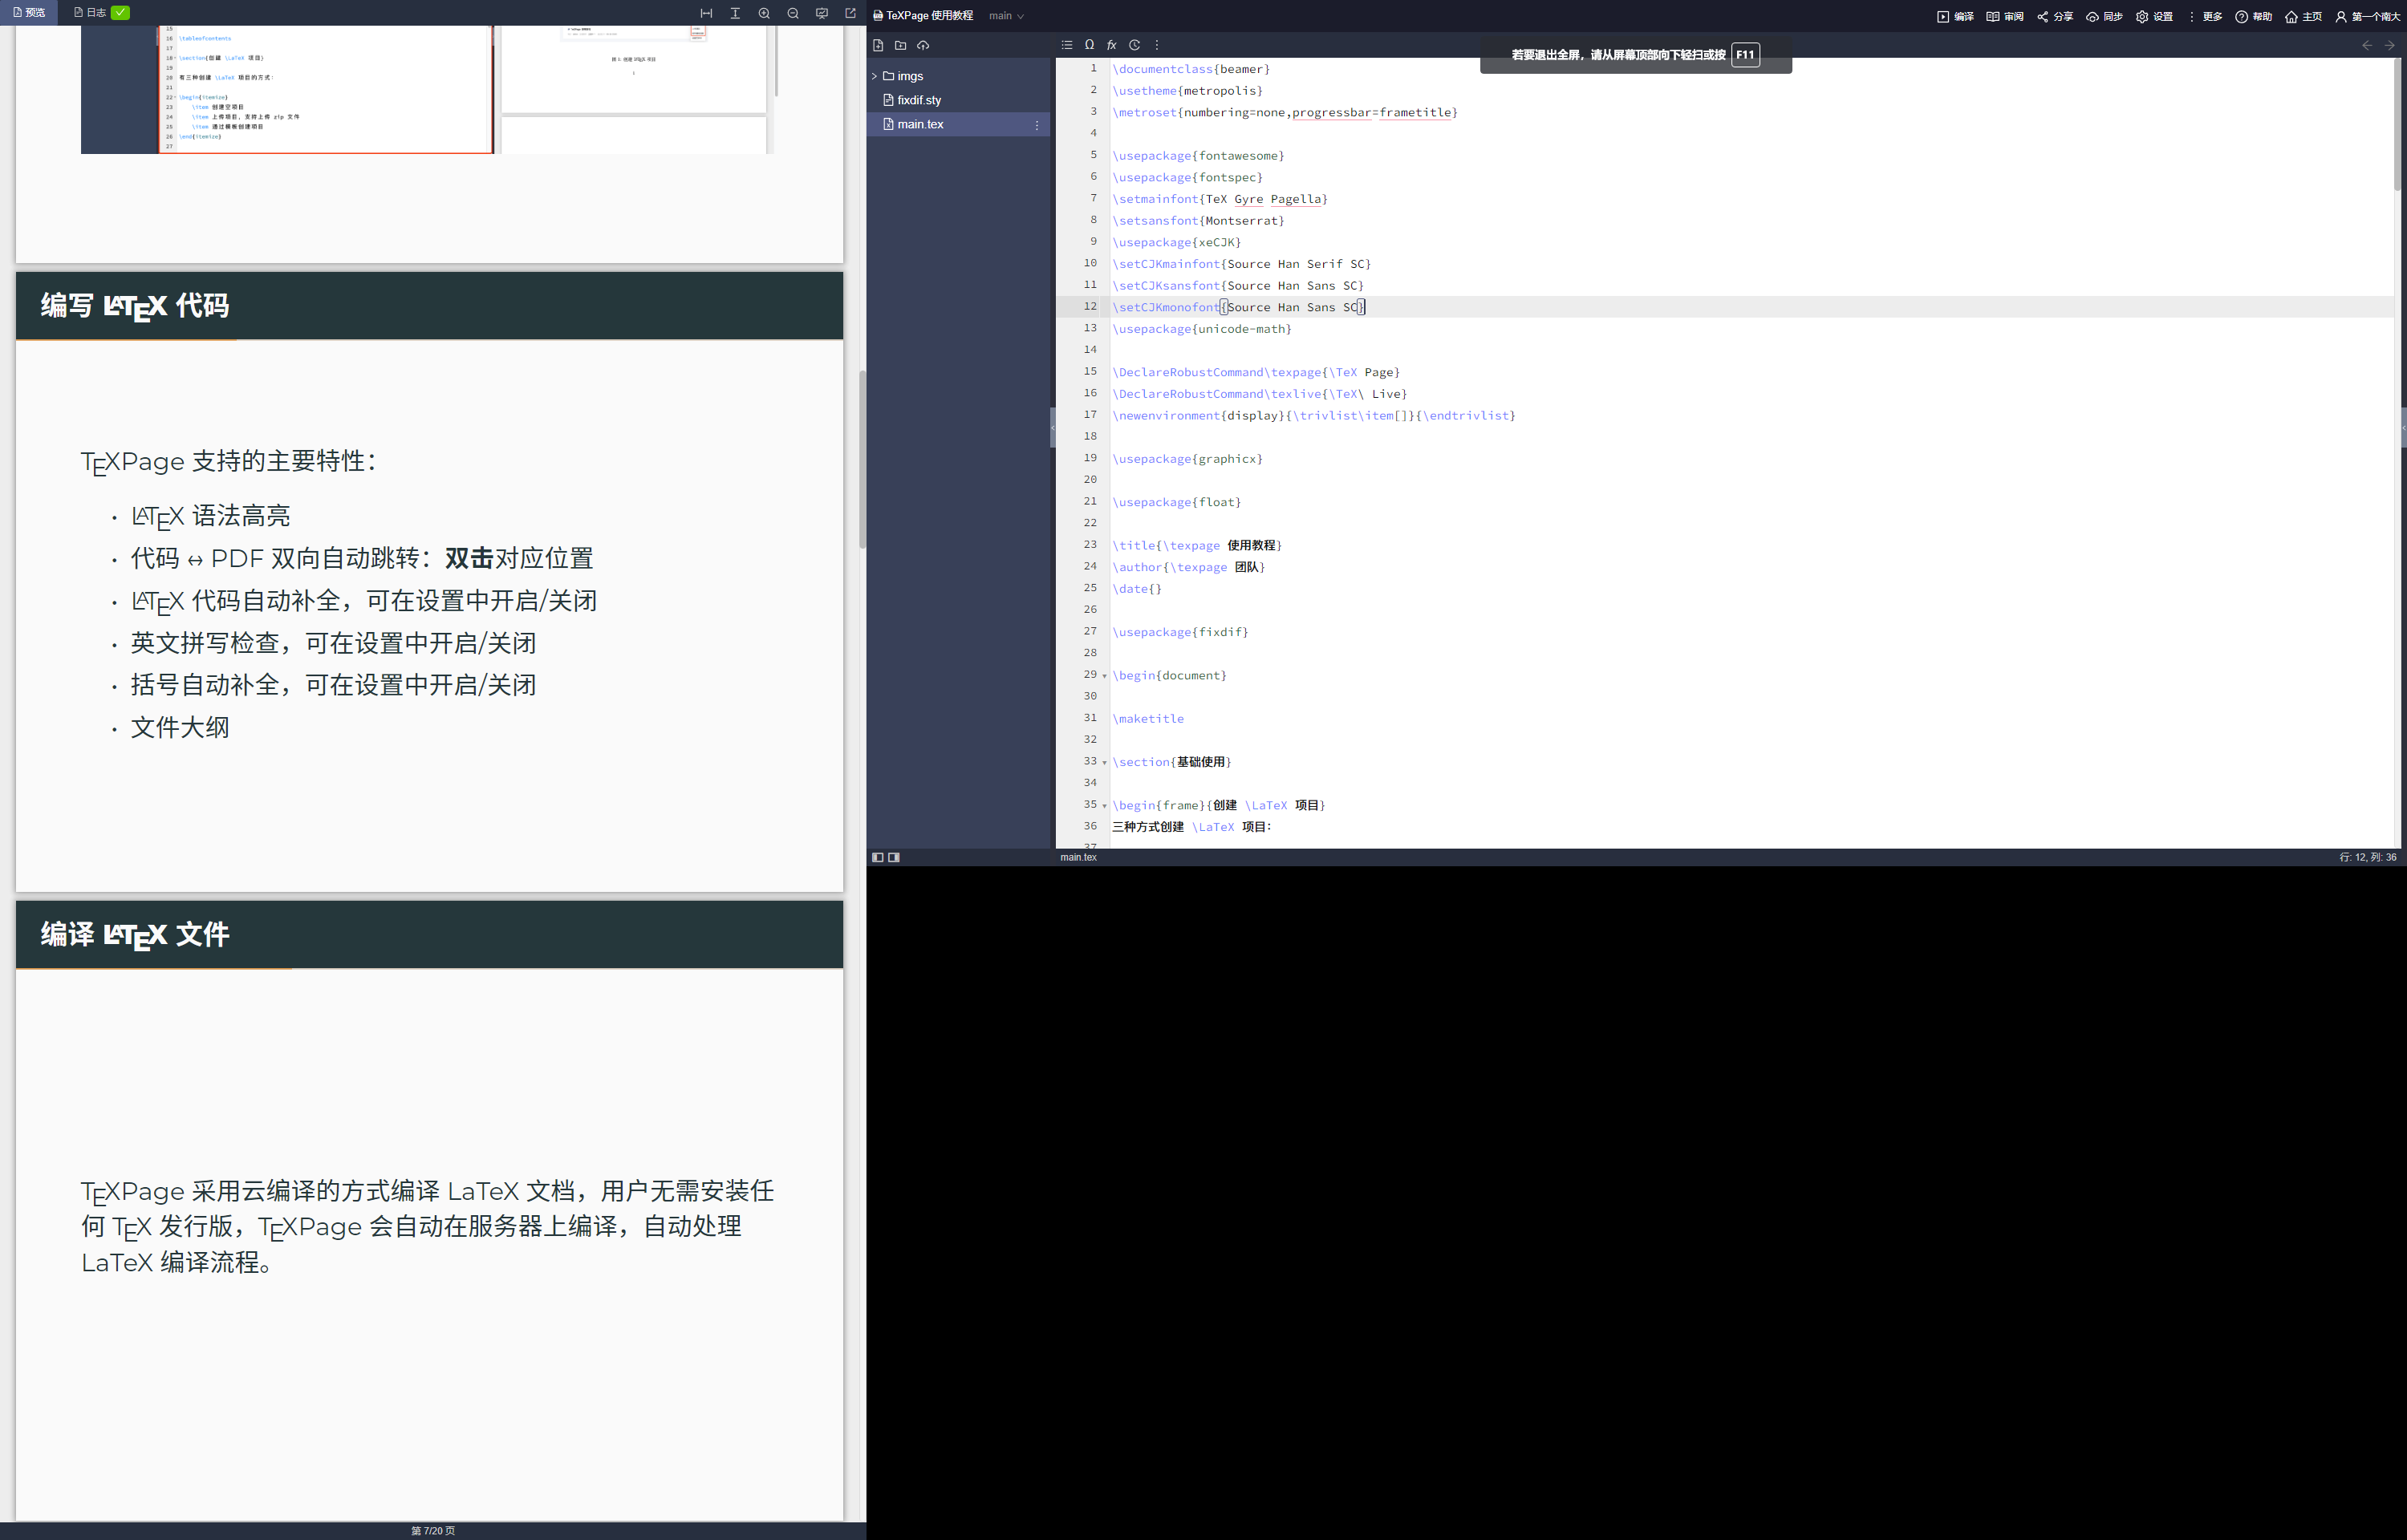Open 设置 settings
Image resolution: width=2407 pixels, height=1540 pixels.
point(2154,16)
